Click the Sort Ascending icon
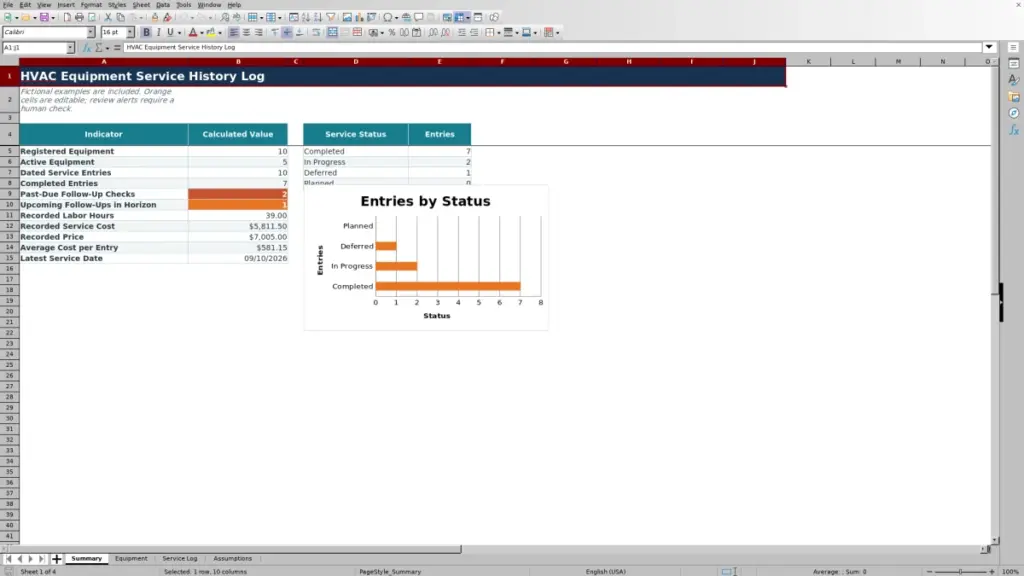This screenshot has width=1024, height=576. click(x=306, y=18)
